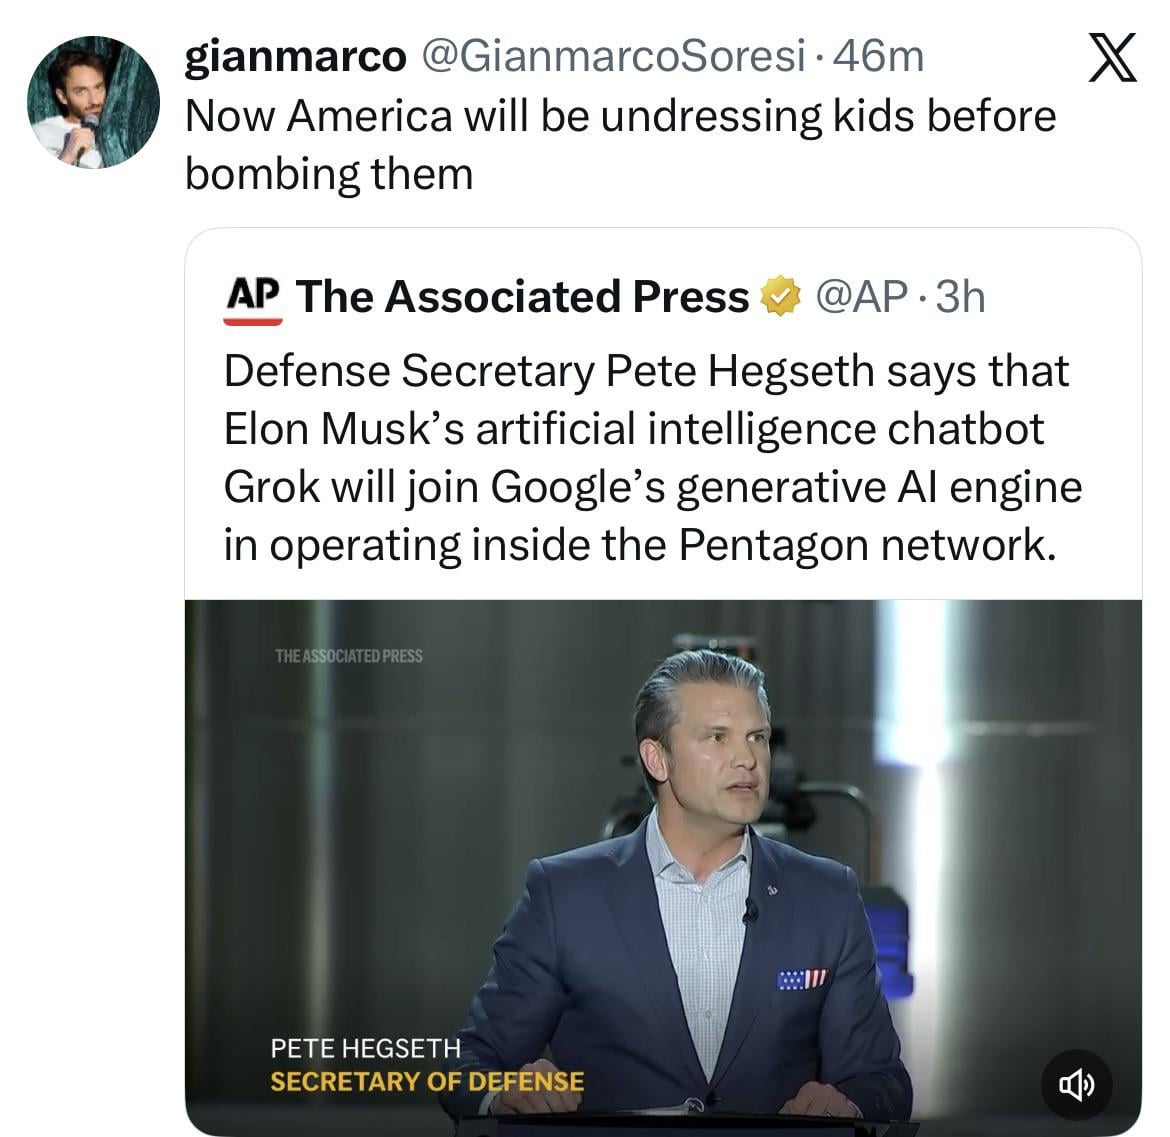1170x1137 pixels.
Task: Open the @GianmarcoSoresi handle link
Action: pyautogui.click(x=615, y=57)
